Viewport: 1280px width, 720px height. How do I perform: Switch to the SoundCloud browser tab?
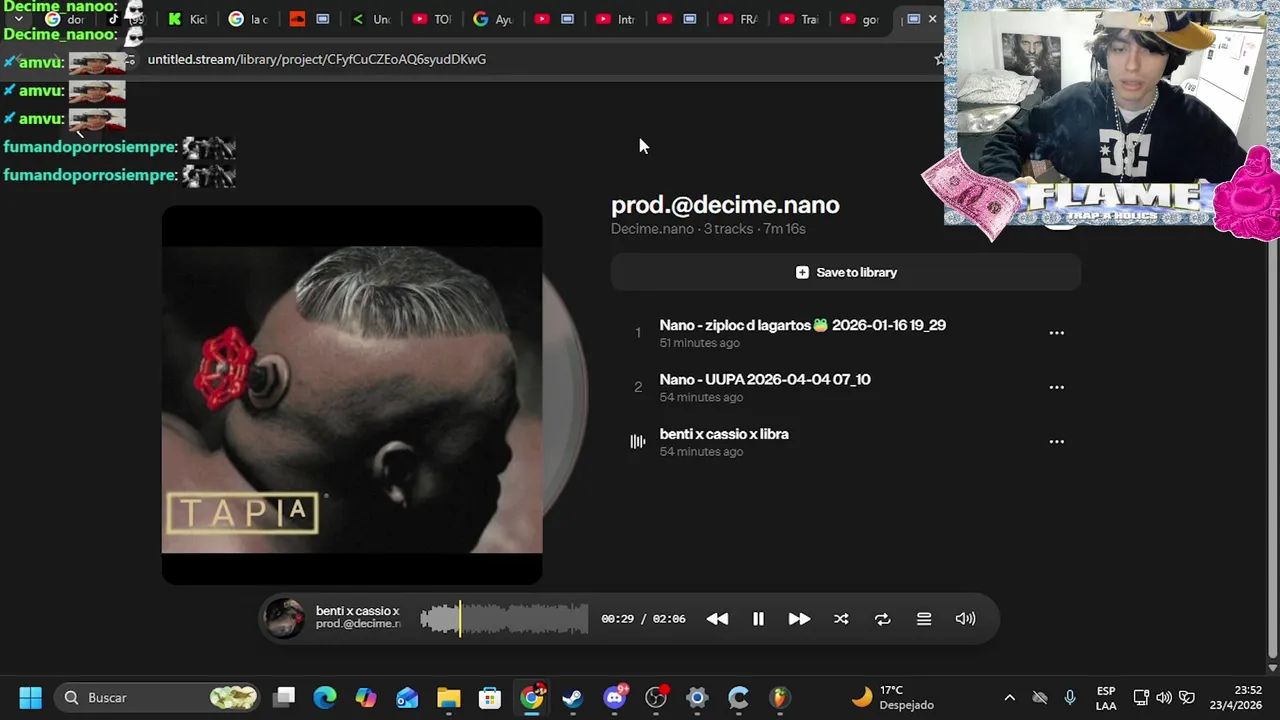click(x=309, y=19)
